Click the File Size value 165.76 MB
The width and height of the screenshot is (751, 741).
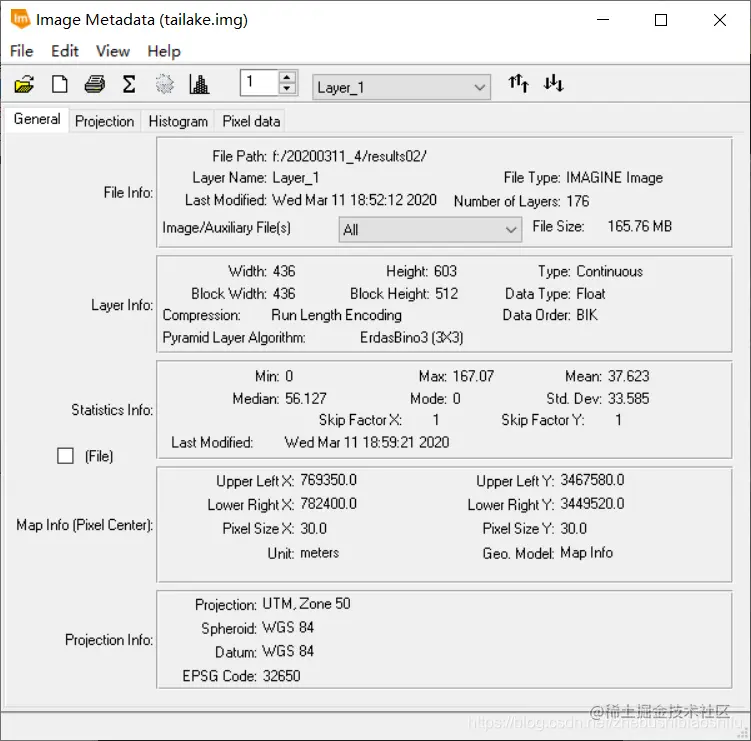[640, 226]
